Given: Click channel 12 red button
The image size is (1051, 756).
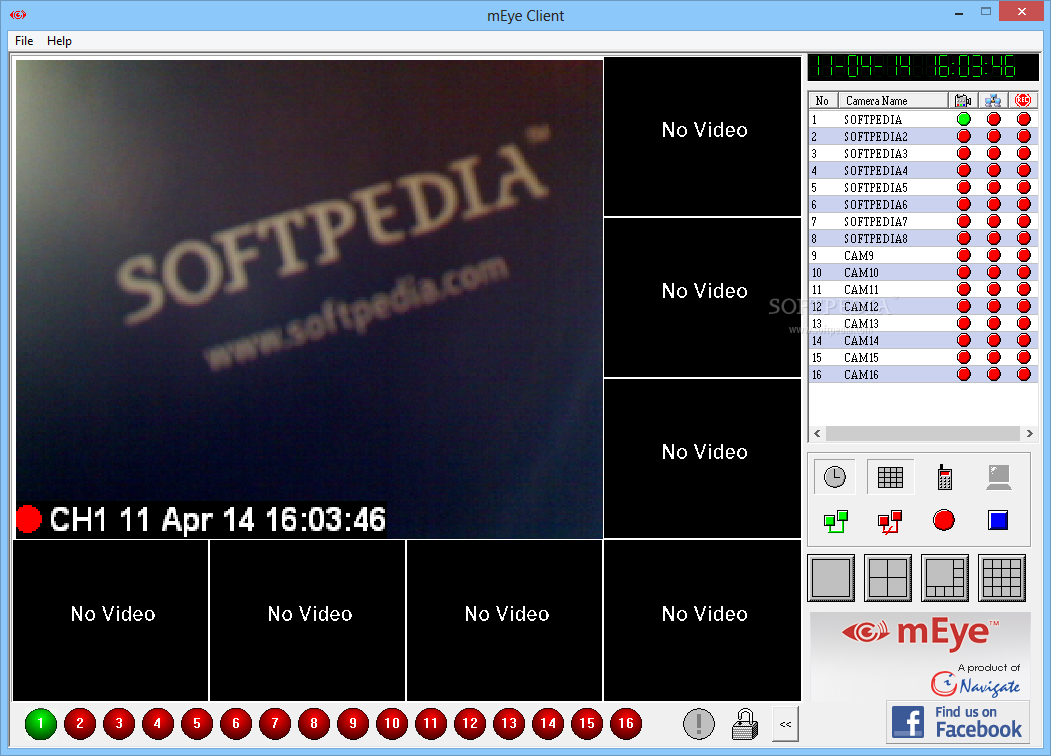Looking at the screenshot, I should coord(470,724).
